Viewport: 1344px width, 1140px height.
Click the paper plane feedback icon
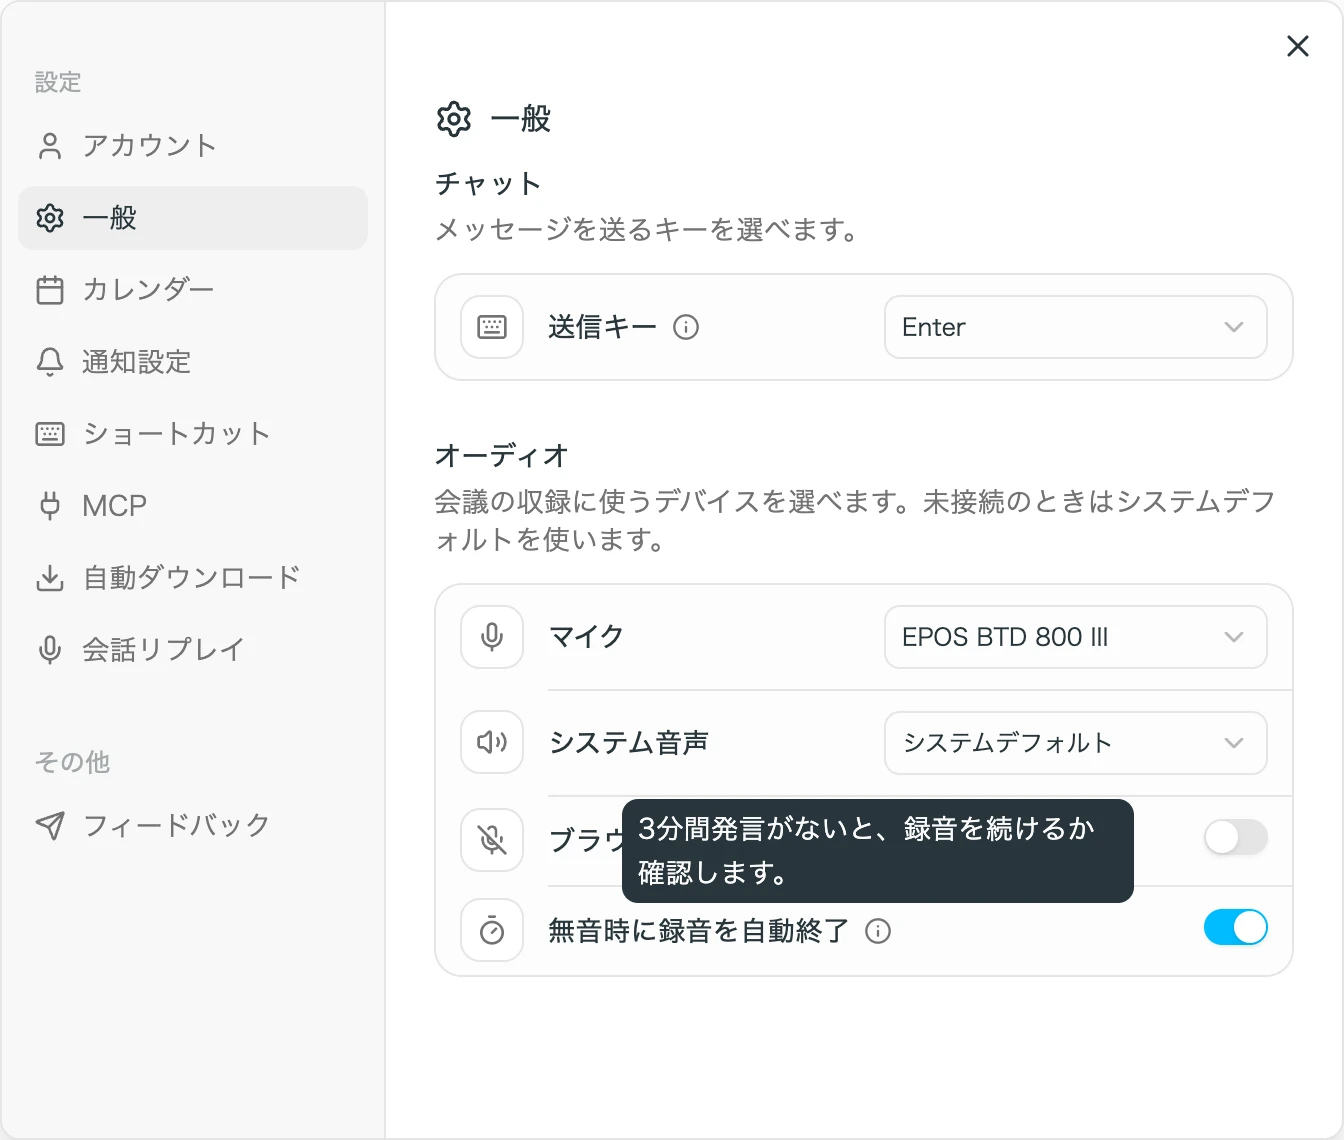(x=50, y=825)
